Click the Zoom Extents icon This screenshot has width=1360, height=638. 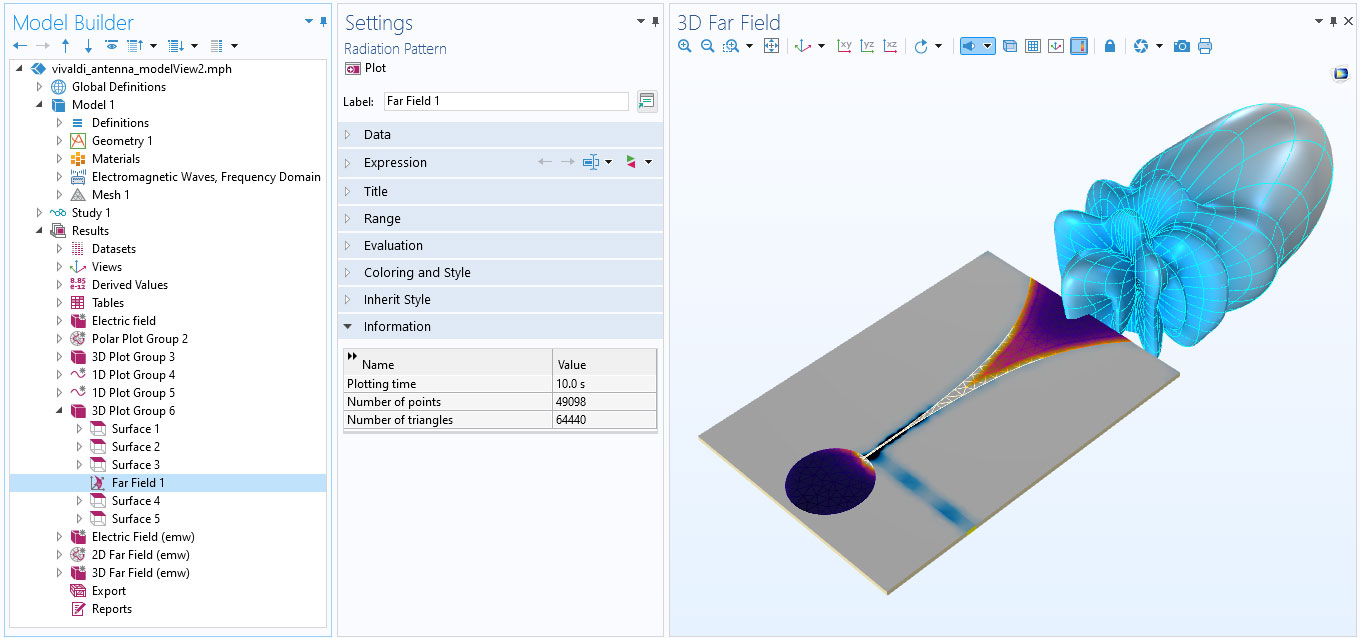click(x=771, y=46)
